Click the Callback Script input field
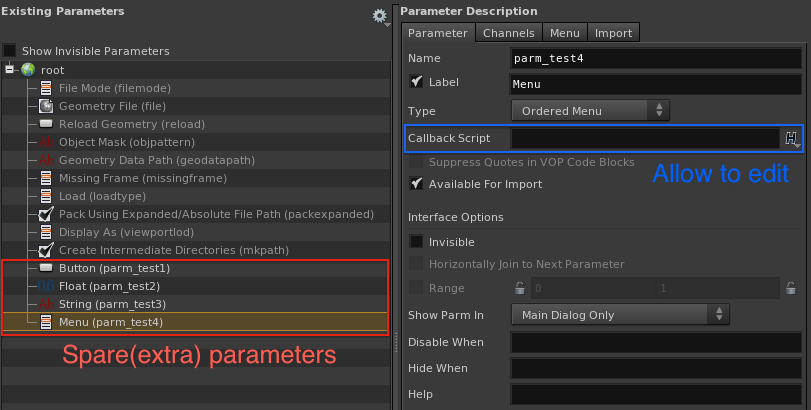 click(645, 139)
